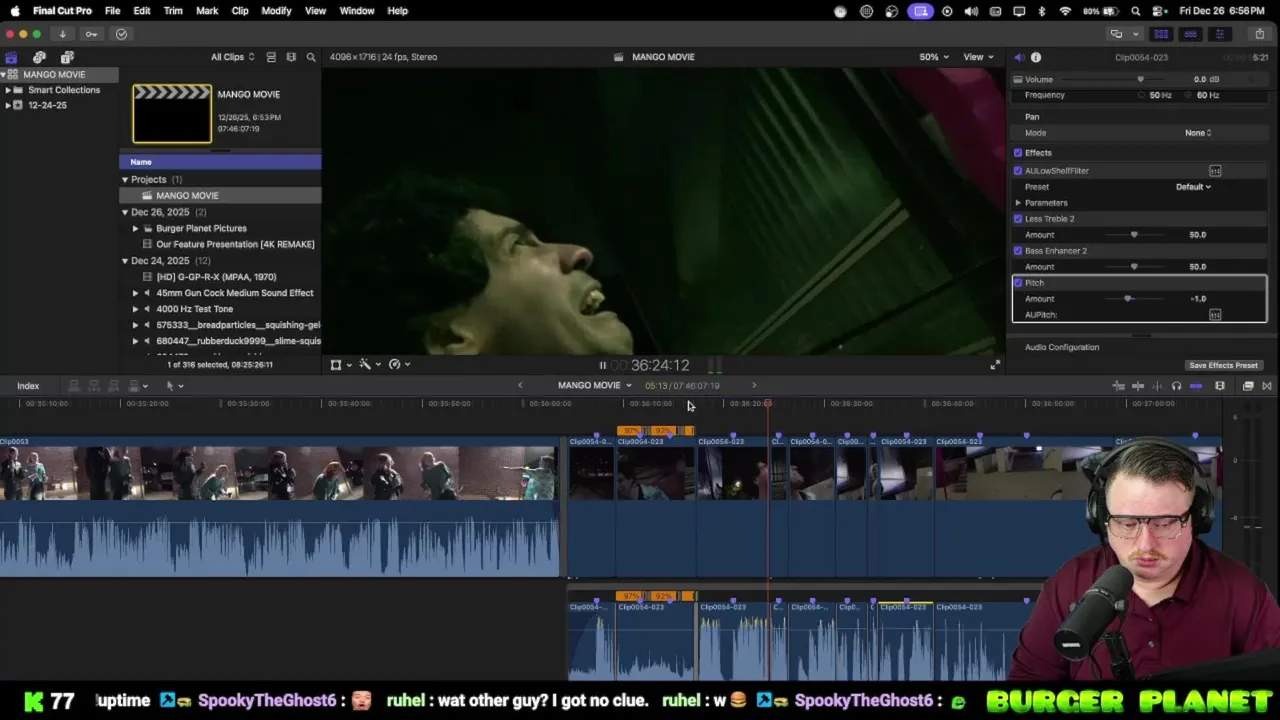The height and width of the screenshot is (720, 1280).
Task: Click the Share export icon
Action: click(1259, 34)
